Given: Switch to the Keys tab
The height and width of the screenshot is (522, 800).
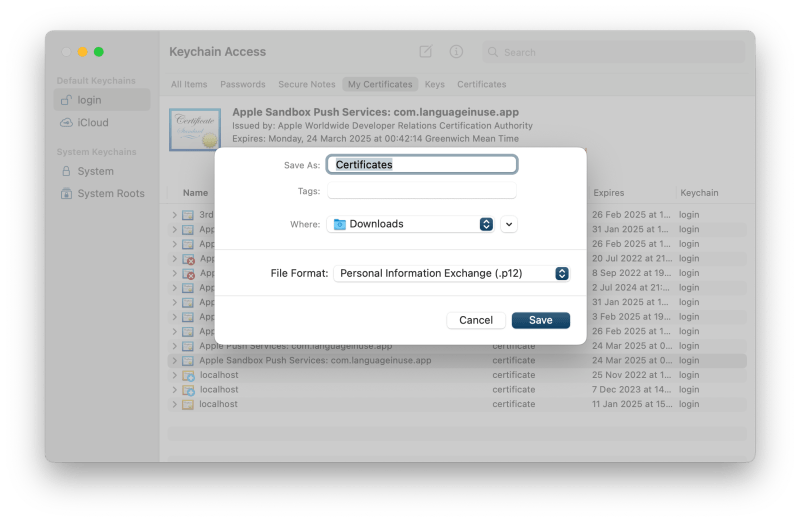Looking at the screenshot, I should (x=435, y=84).
